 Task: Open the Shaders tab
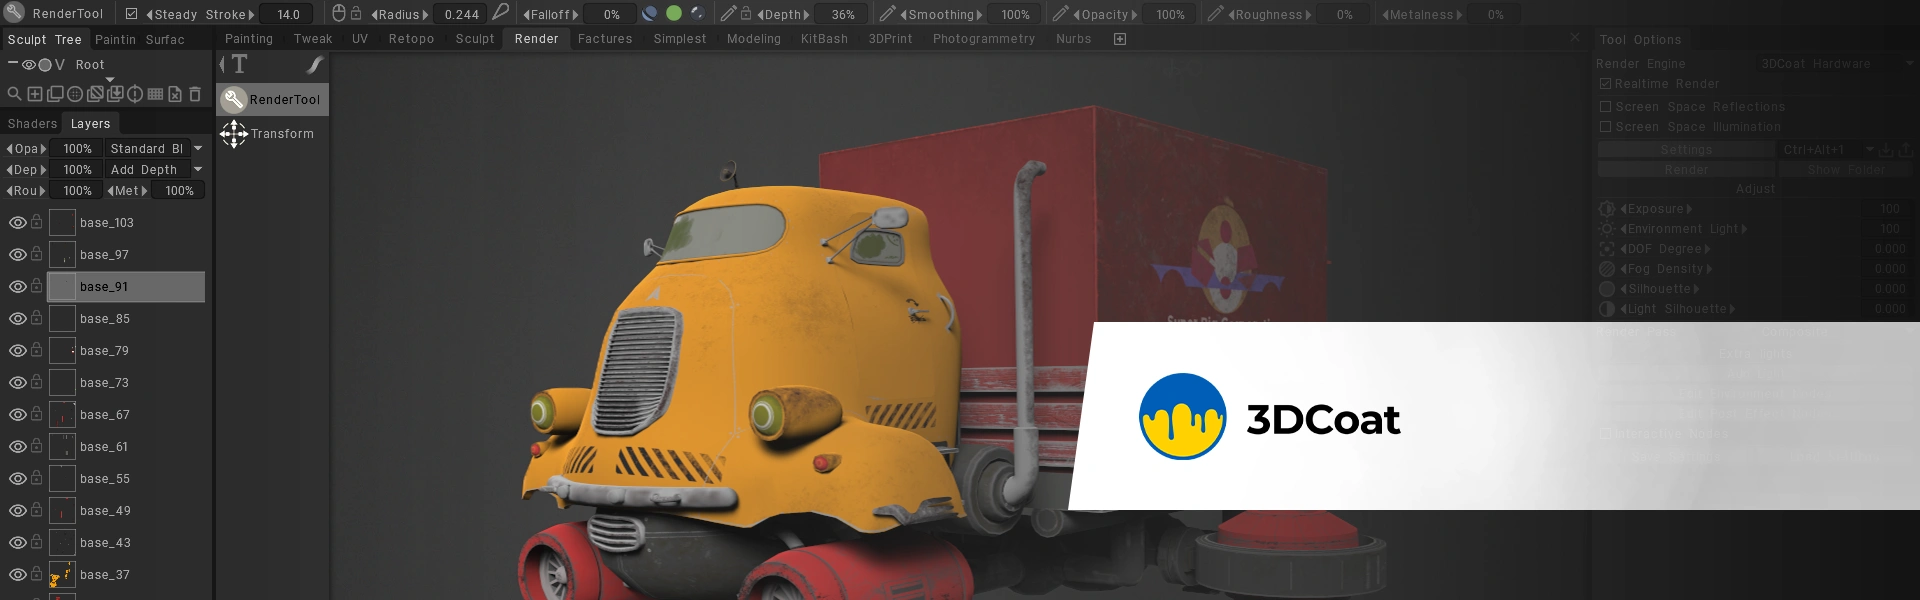pos(32,124)
